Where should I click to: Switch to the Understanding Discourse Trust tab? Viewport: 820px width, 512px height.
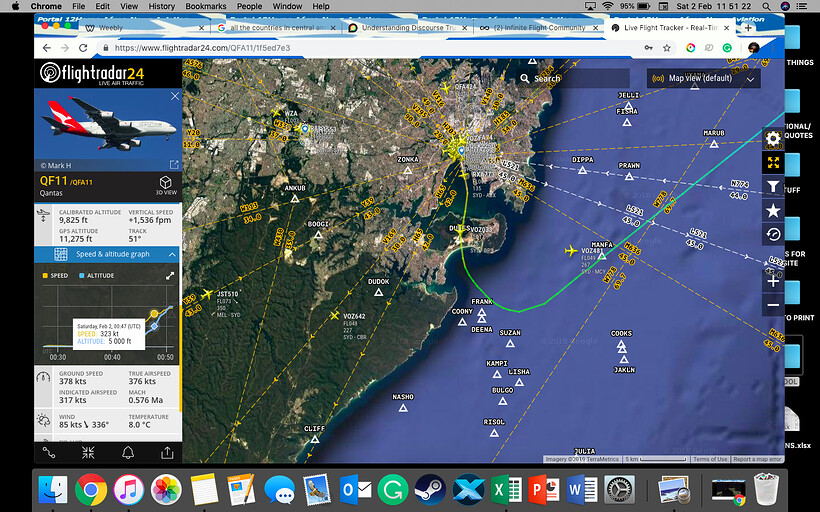coord(407,28)
